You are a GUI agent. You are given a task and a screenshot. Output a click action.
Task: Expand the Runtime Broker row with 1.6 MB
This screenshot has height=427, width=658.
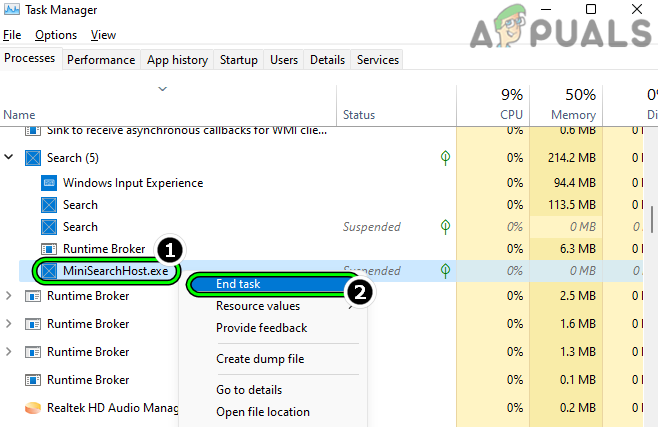[8, 324]
